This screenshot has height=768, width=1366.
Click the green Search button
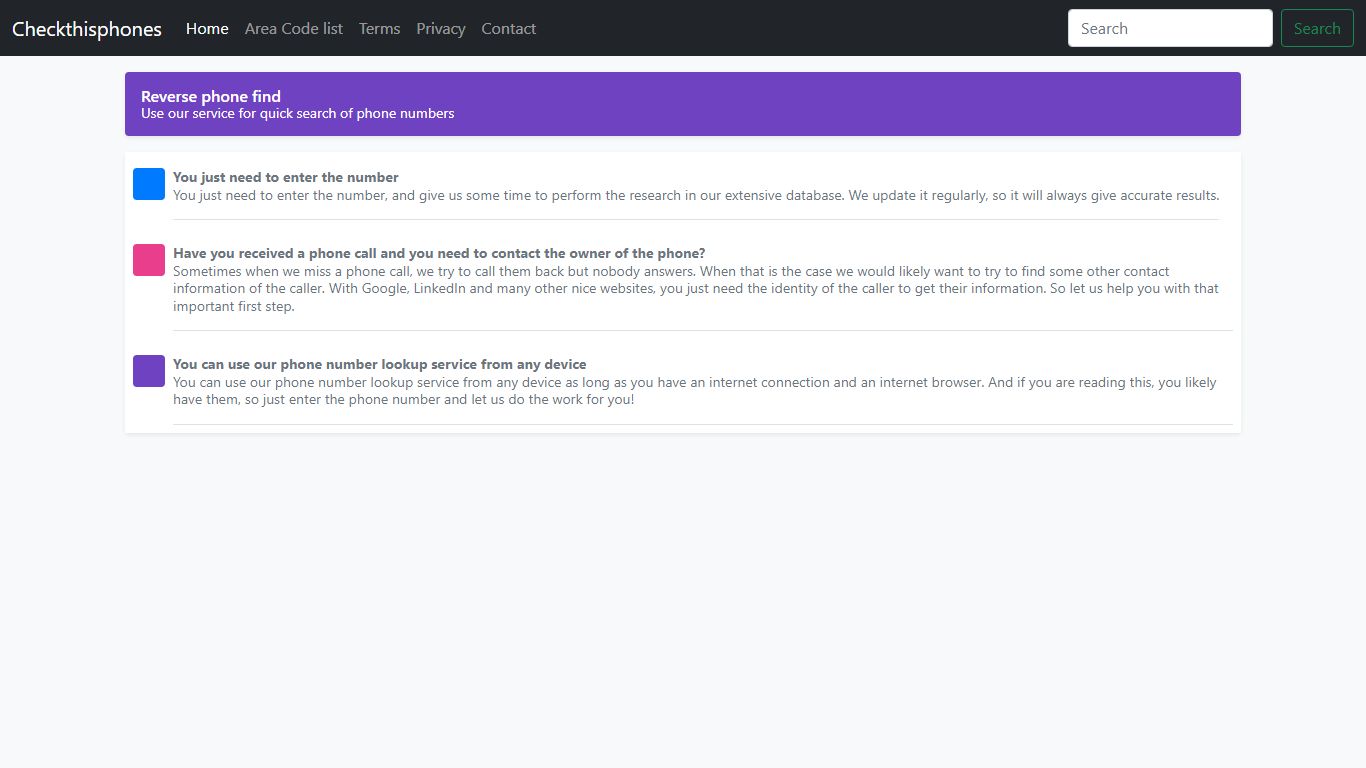click(1317, 28)
